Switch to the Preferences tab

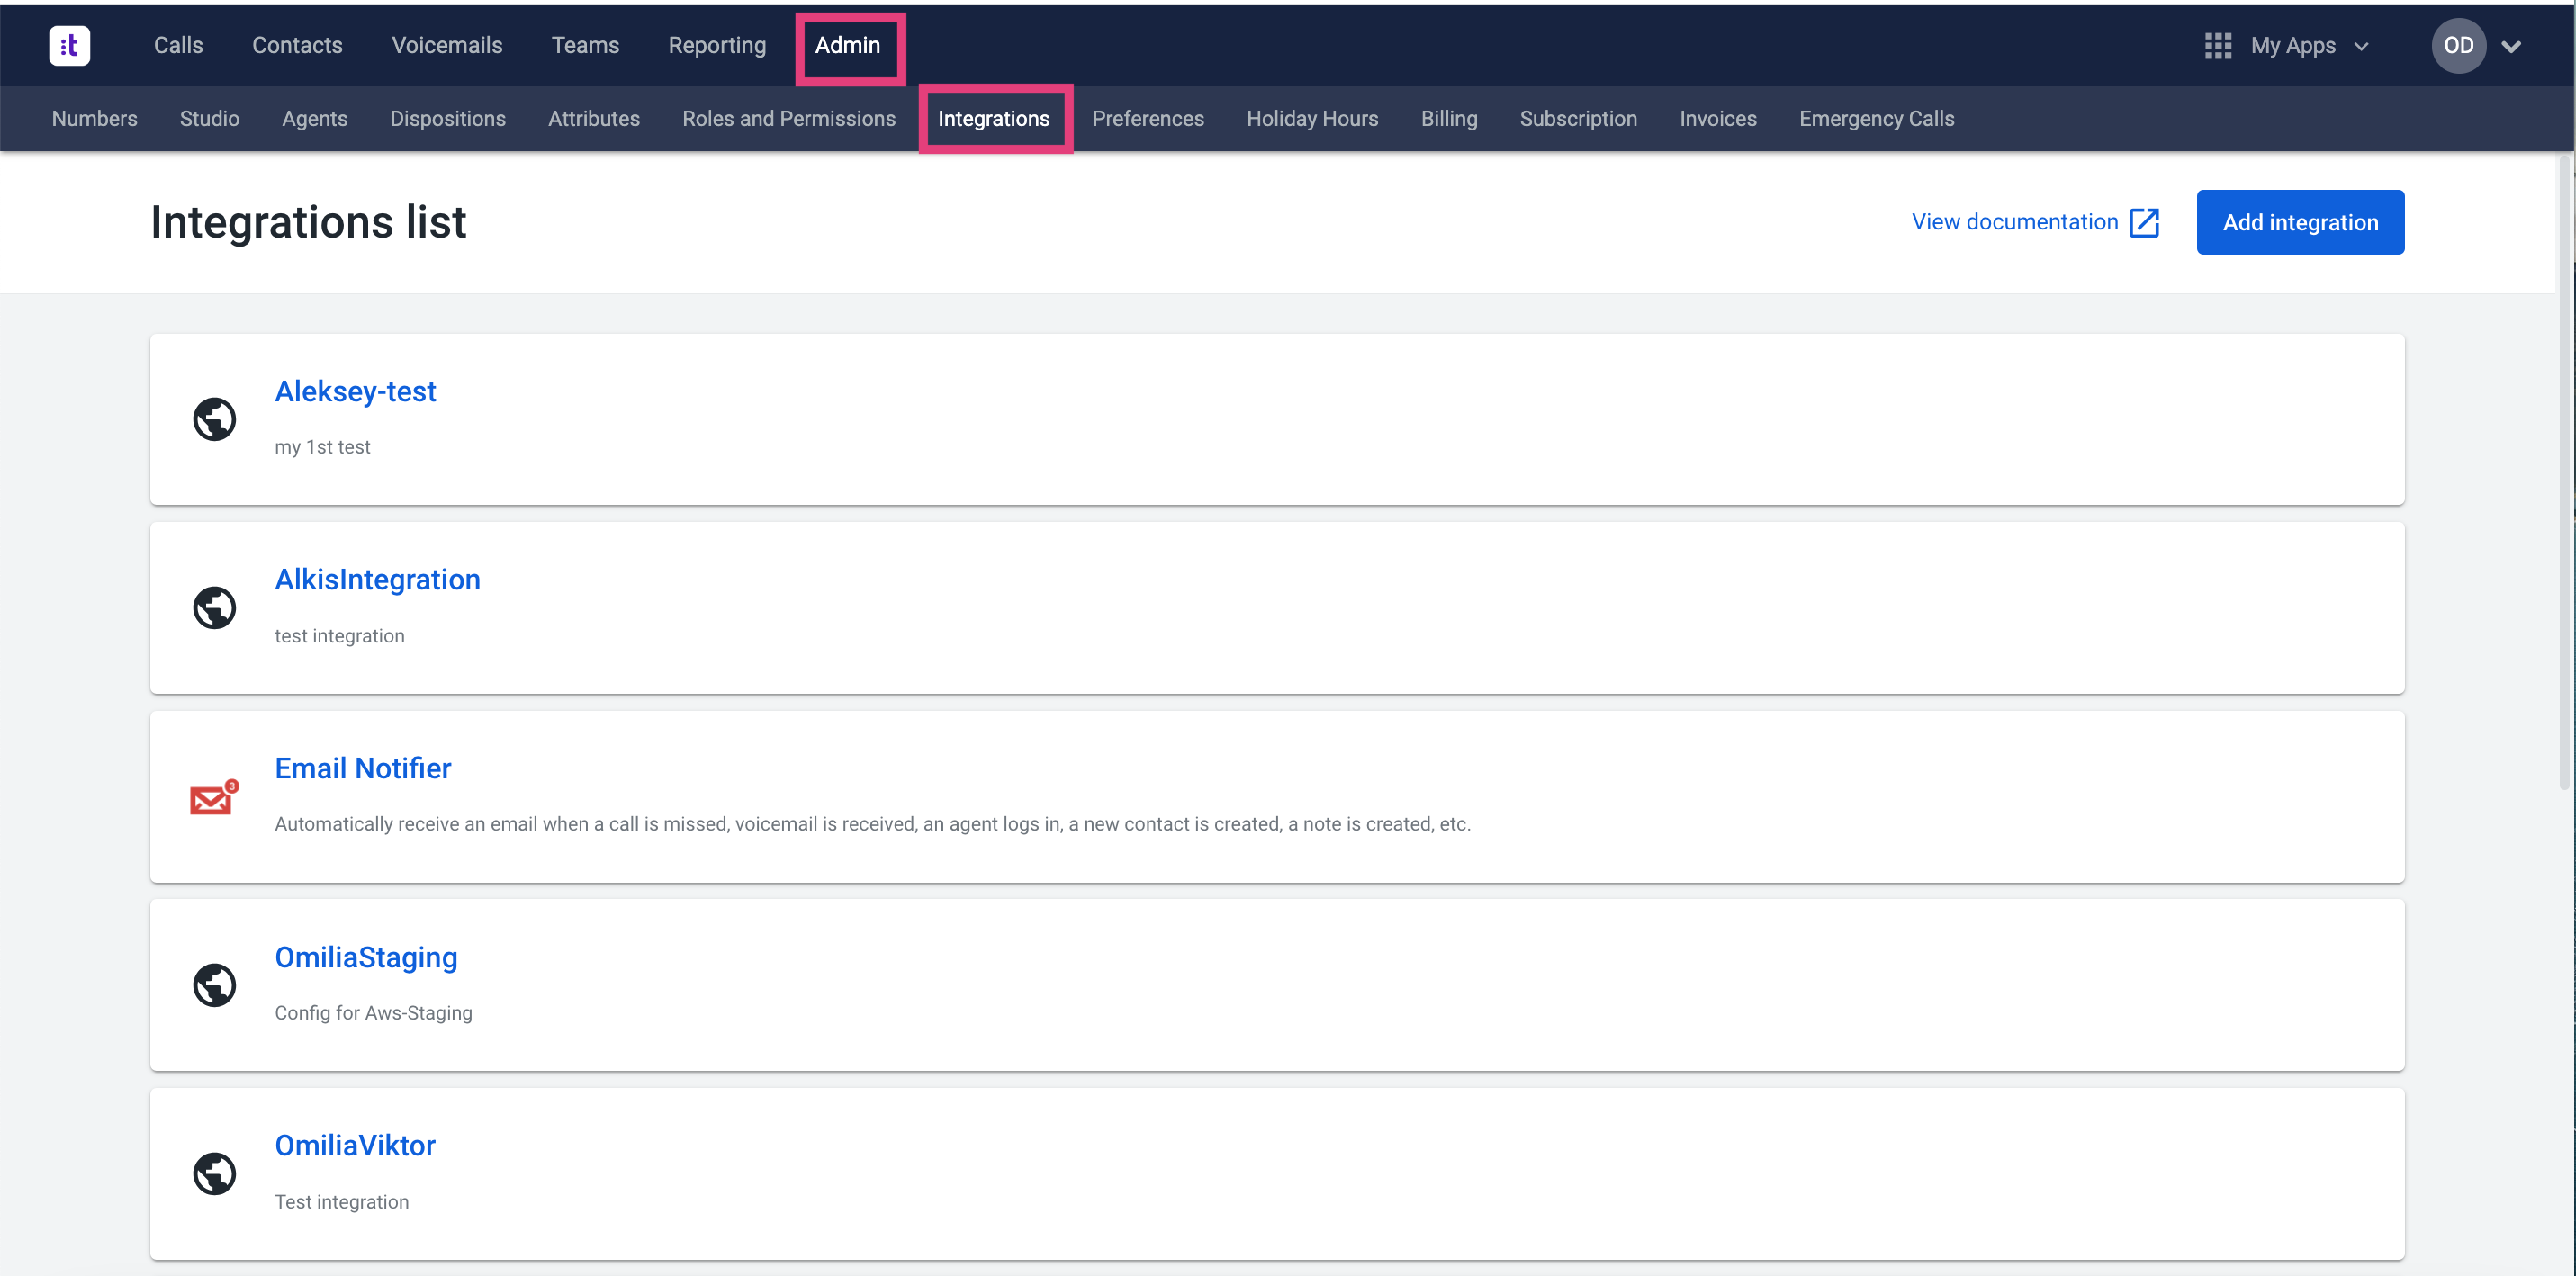[x=1147, y=119]
